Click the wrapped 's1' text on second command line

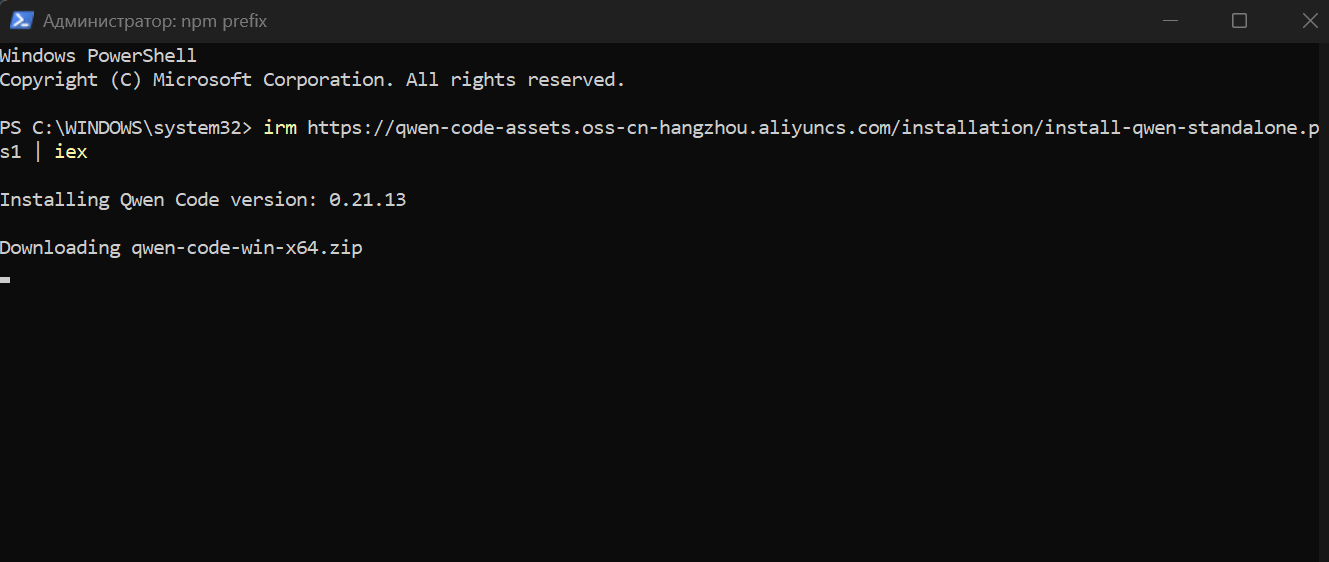[x=11, y=152]
